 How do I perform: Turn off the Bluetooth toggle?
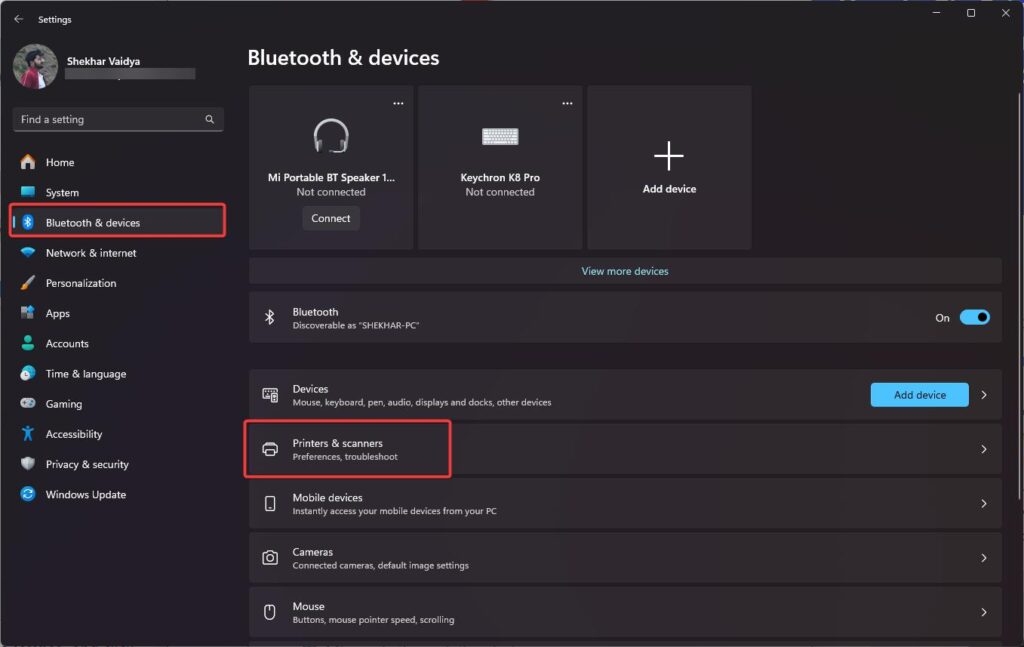click(x=974, y=317)
